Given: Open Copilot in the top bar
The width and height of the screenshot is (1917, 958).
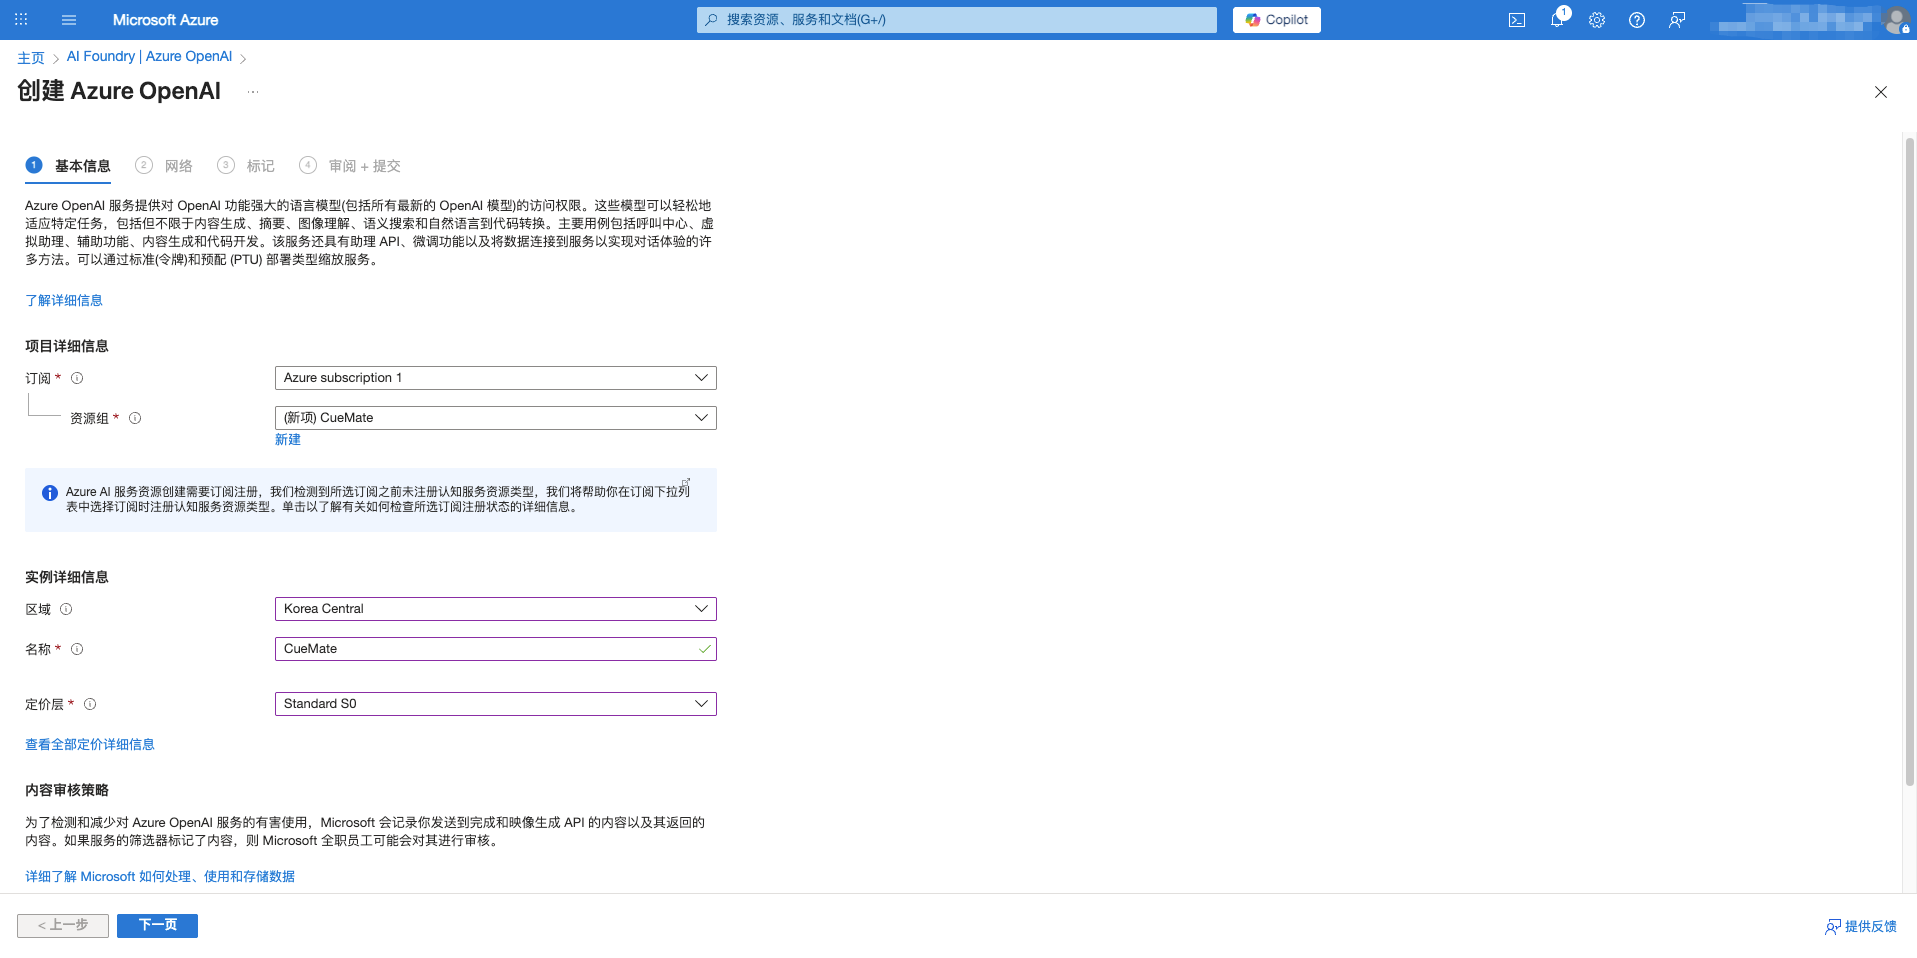Looking at the screenshot, I should pyautogui.click(x=1276, y=19).
